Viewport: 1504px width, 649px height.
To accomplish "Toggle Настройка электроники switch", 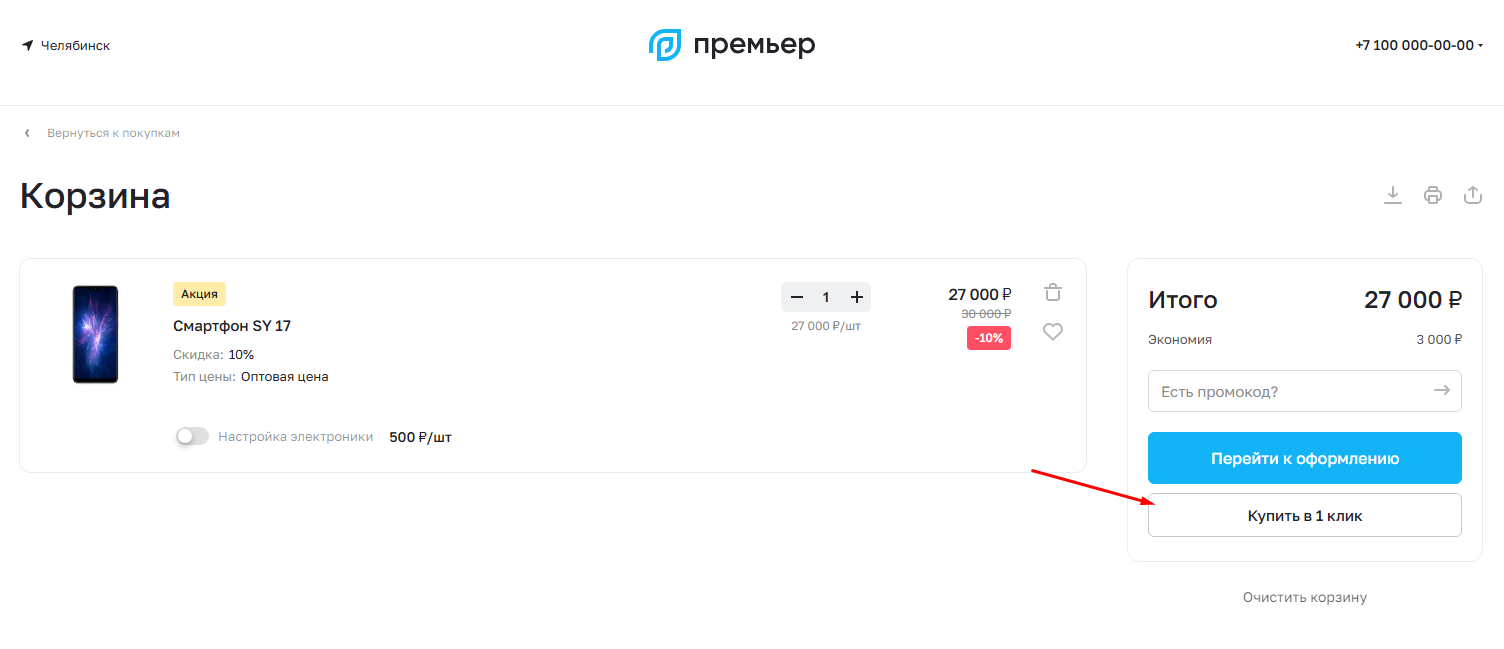I will click(x=192, y=437).
